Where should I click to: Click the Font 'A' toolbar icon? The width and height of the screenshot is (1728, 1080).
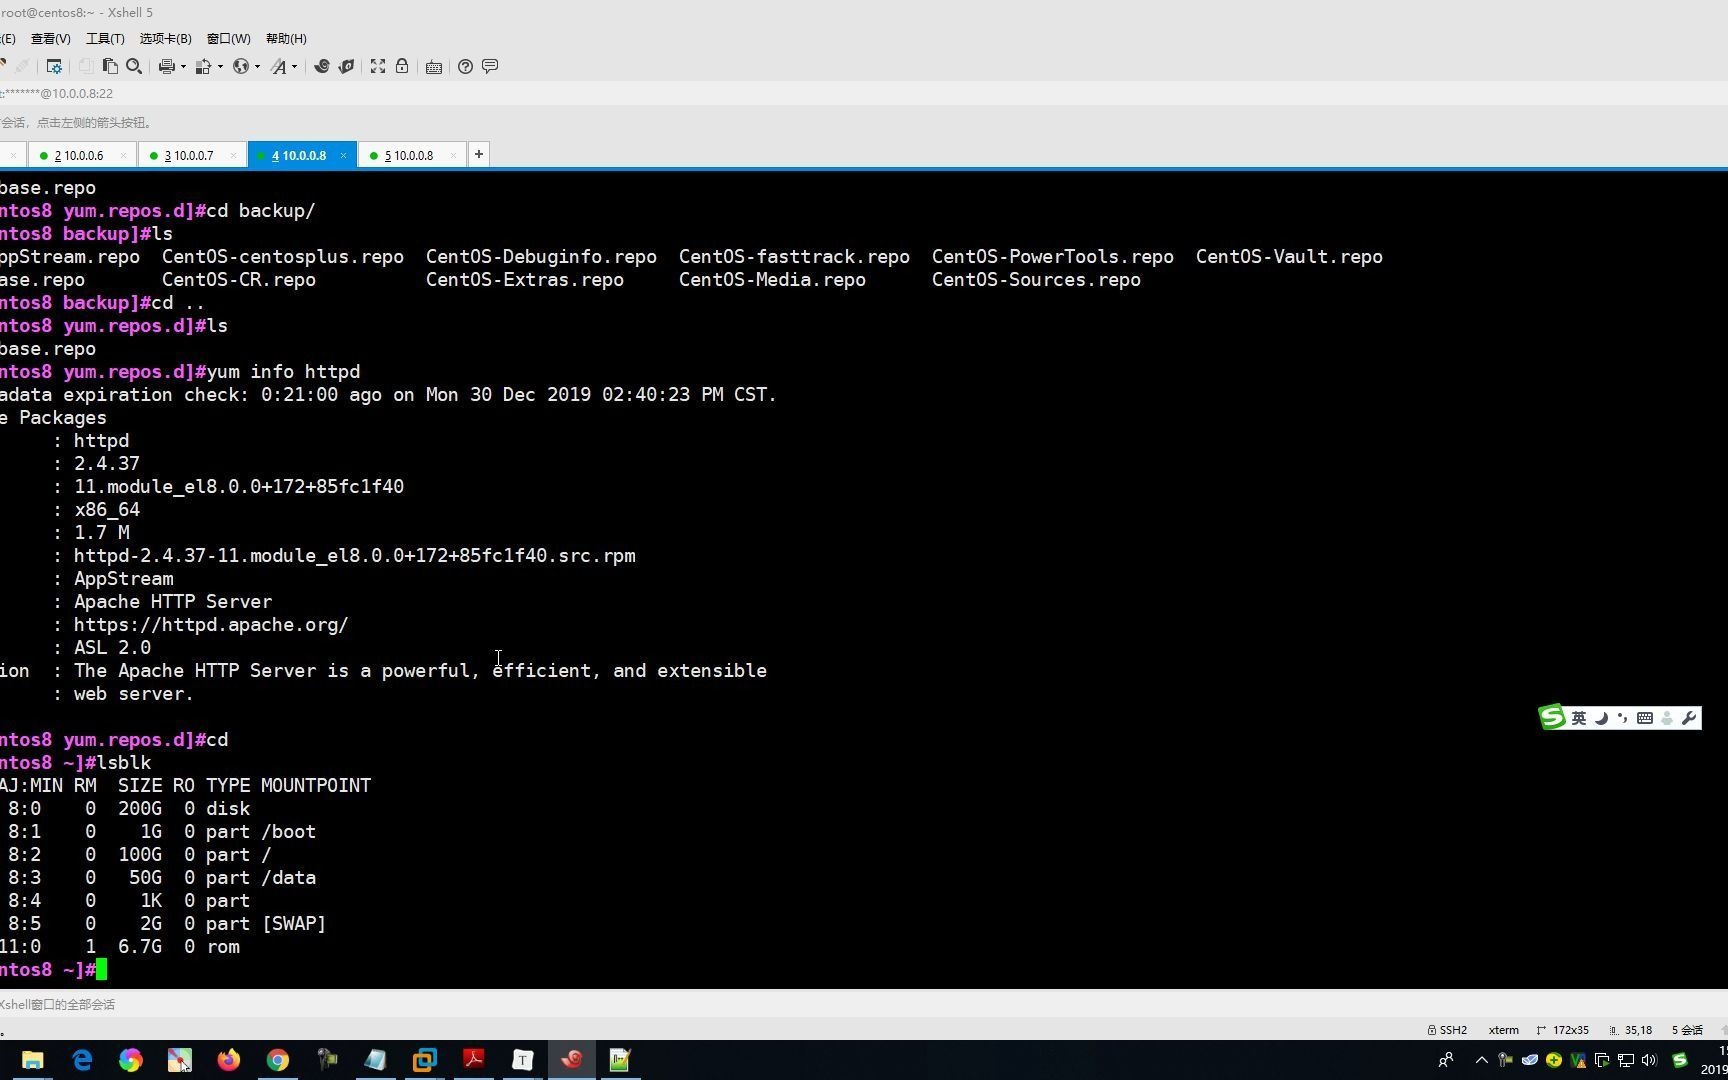(x=278, y=67)
